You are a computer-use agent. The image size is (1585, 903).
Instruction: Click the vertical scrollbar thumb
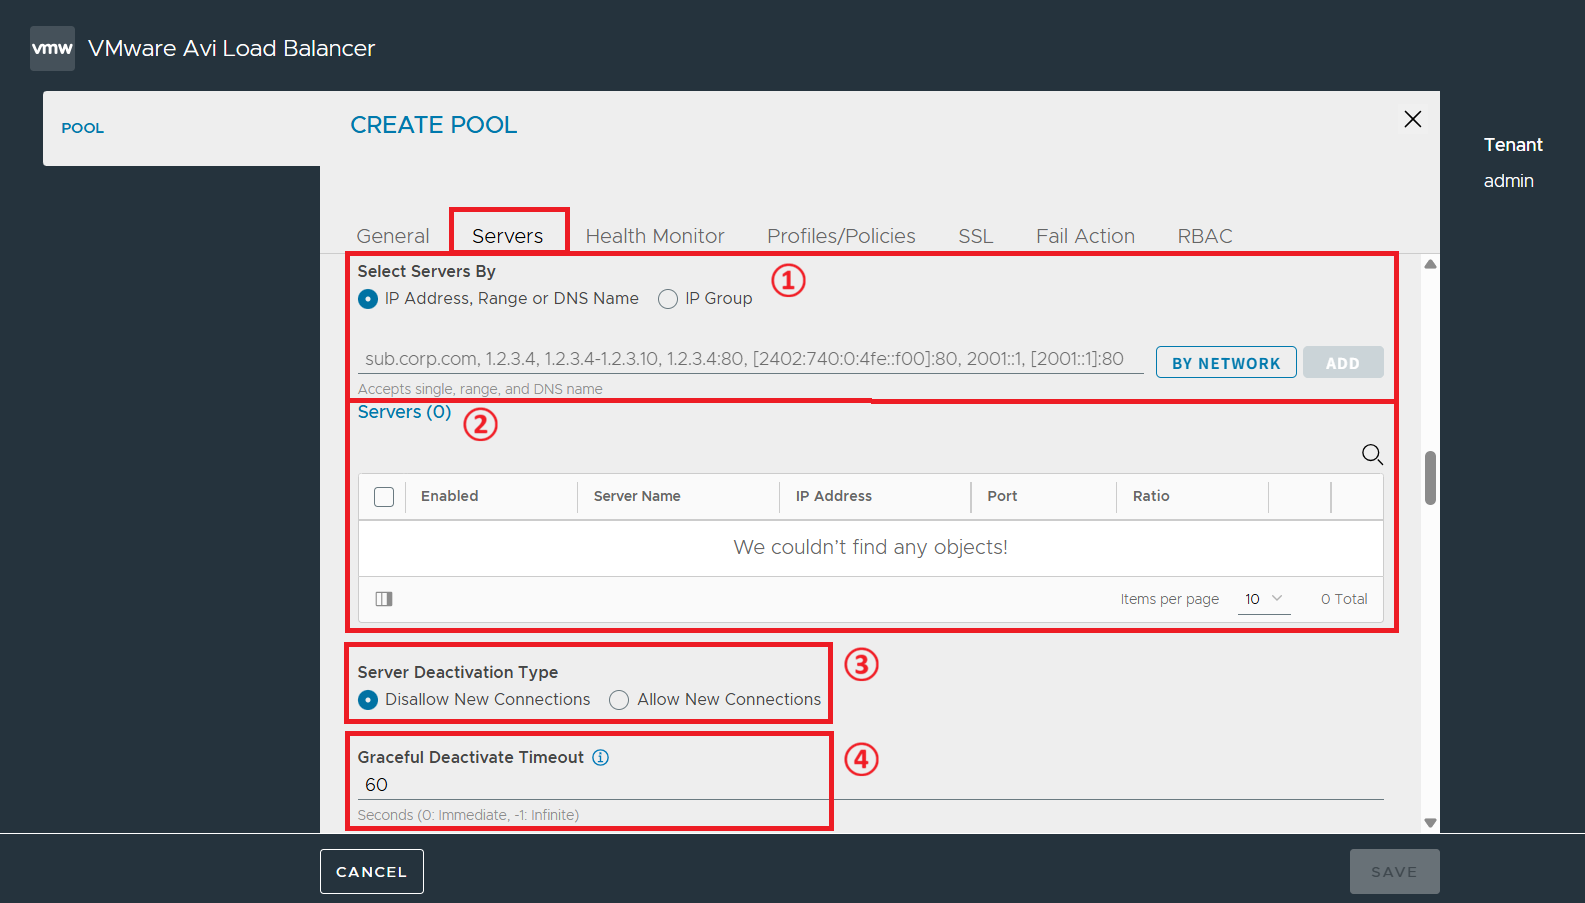[1430, 478]
